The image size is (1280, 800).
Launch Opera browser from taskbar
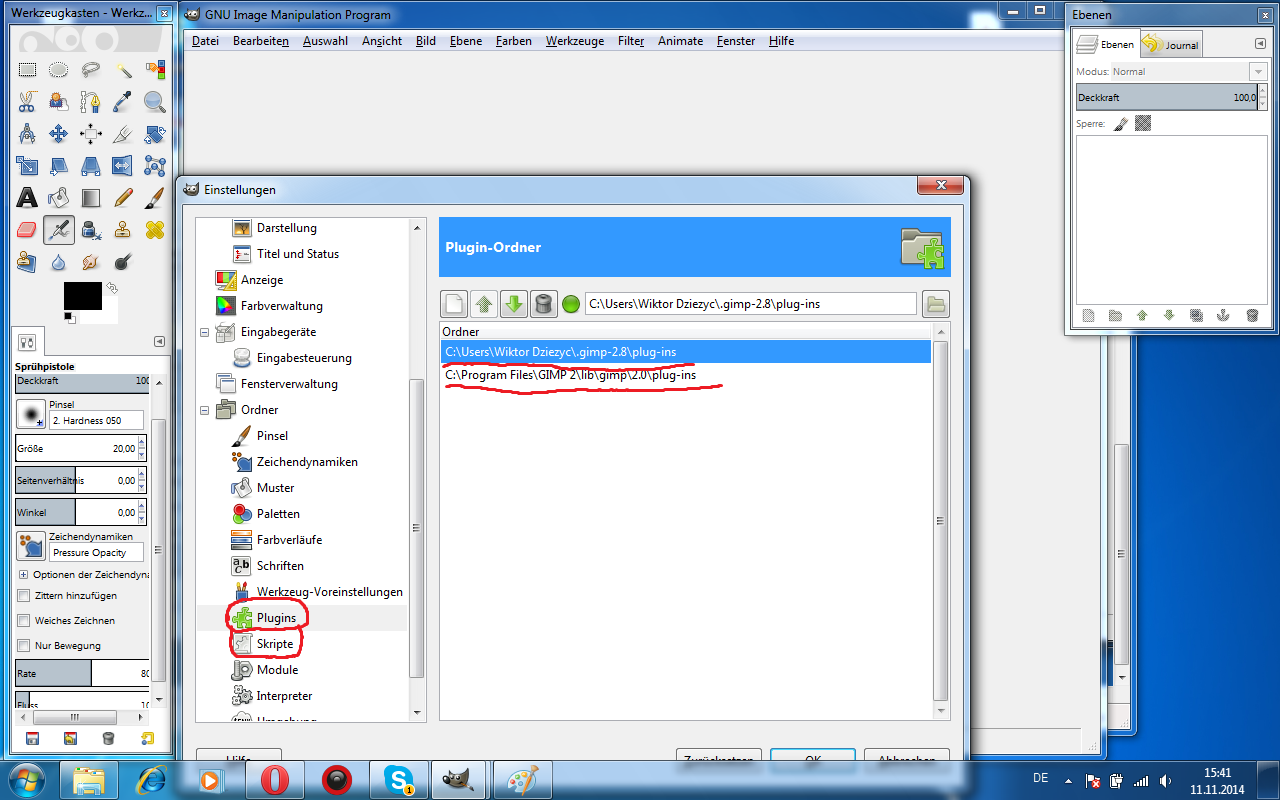(x=274, y=780)
